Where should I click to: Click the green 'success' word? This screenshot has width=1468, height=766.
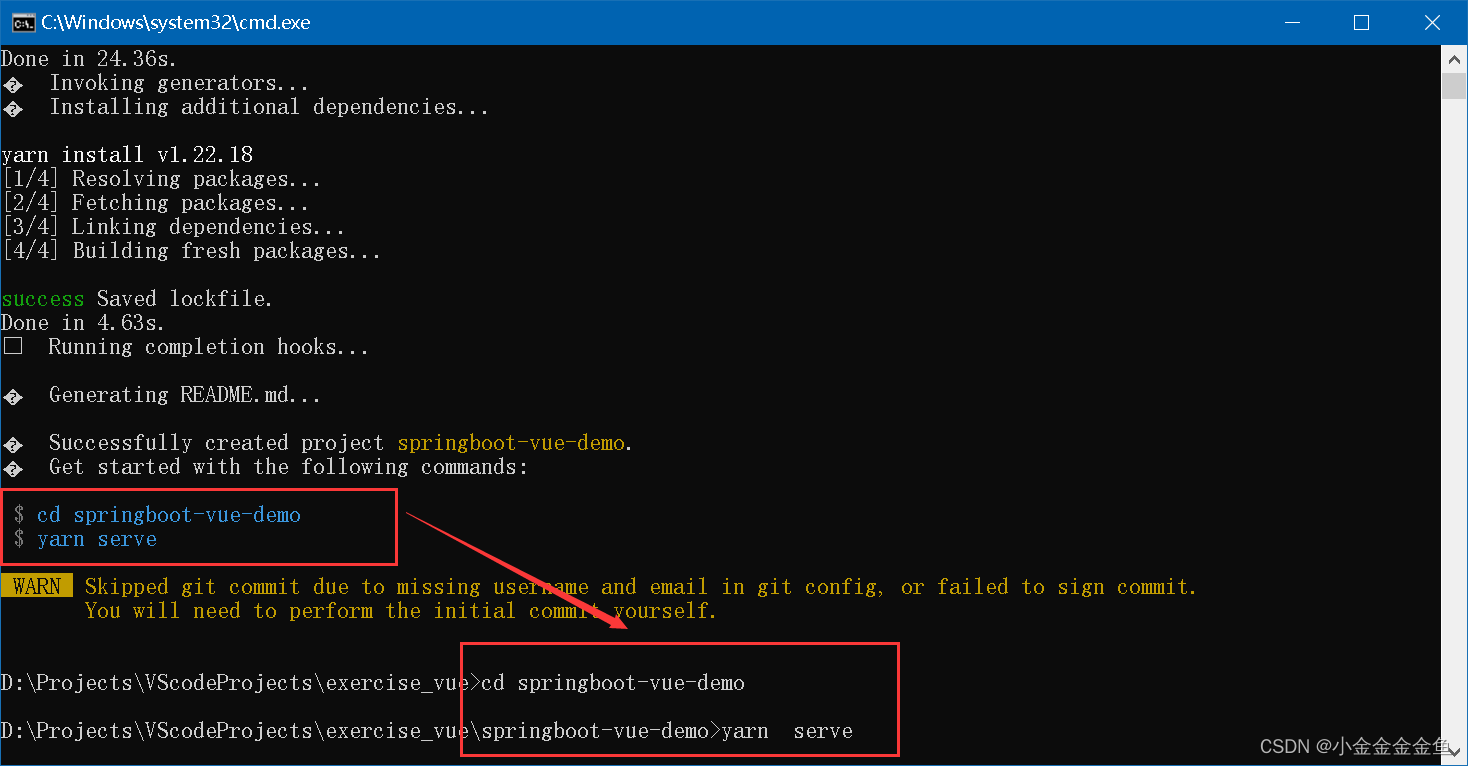43,299
